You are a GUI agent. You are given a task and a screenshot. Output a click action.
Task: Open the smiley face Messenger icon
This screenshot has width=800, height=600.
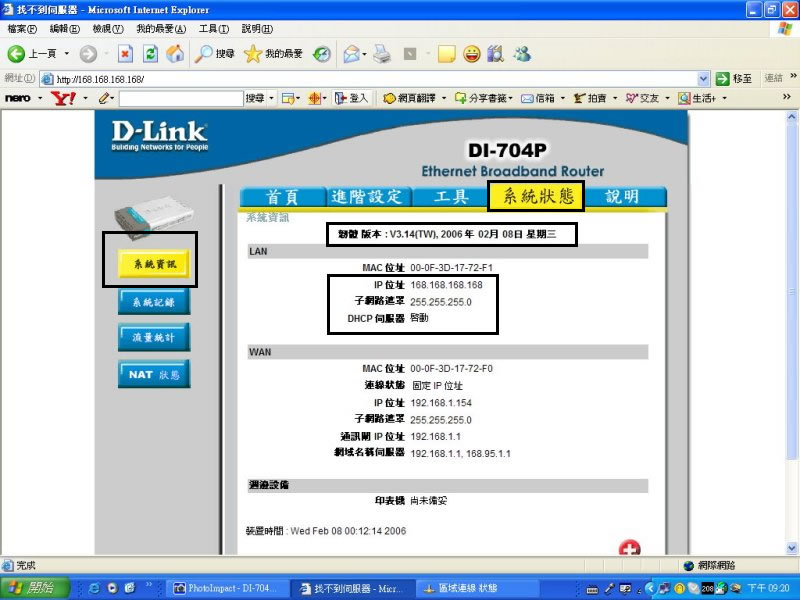click(472, 54)
